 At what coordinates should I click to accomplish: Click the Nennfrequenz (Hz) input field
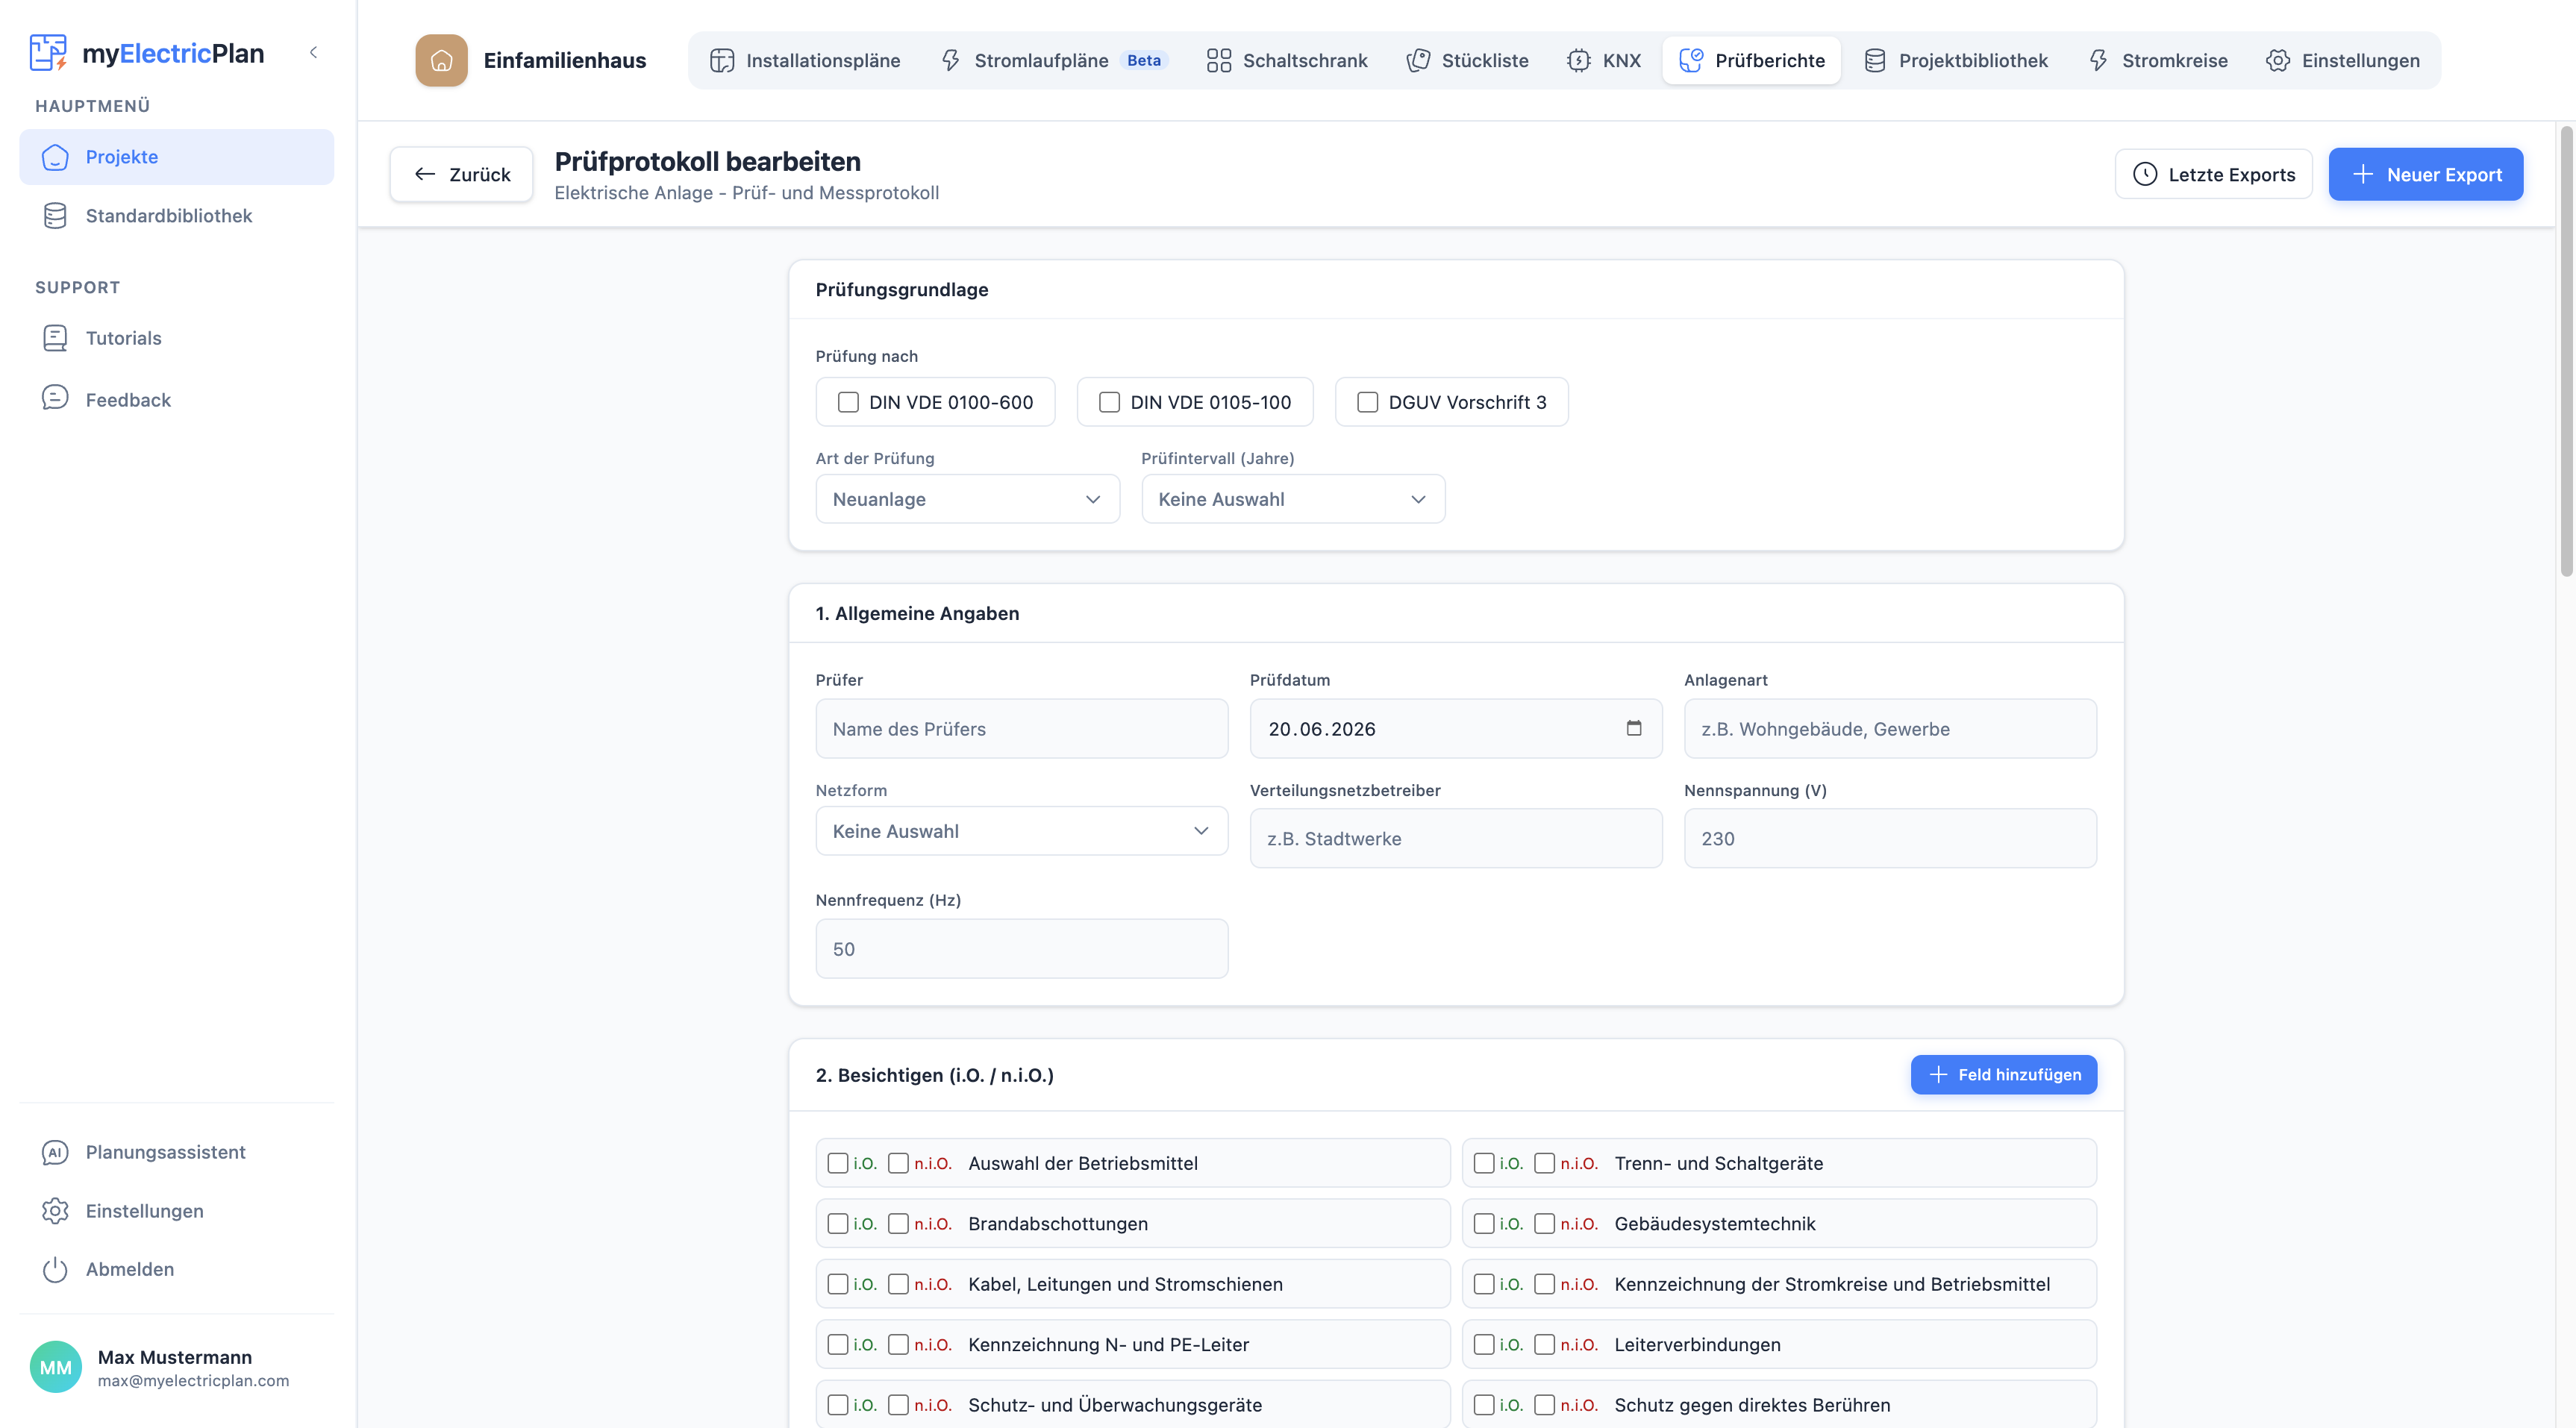click(x=1021, y=948)
